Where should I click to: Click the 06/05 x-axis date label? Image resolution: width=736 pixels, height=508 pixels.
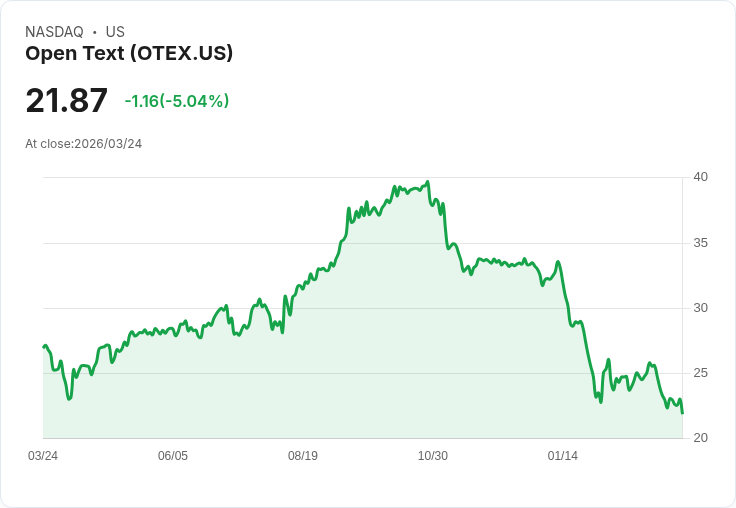pyautogui.click(x=173, y=456)
